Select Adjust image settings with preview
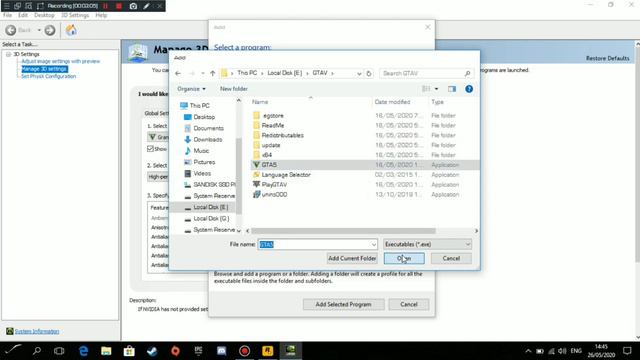The image size is (640, 360). pyautogui.click(x=60, y=61)
